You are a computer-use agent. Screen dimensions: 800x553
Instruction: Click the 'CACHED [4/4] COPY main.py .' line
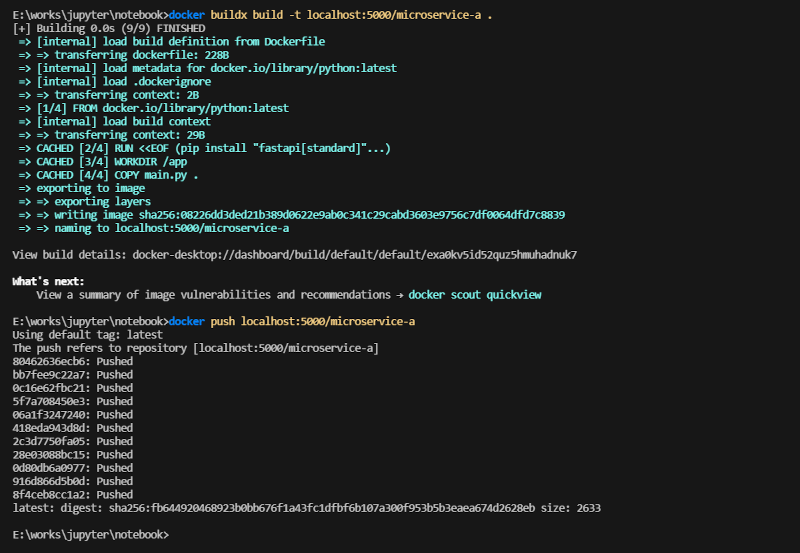[x=108, y=174]
